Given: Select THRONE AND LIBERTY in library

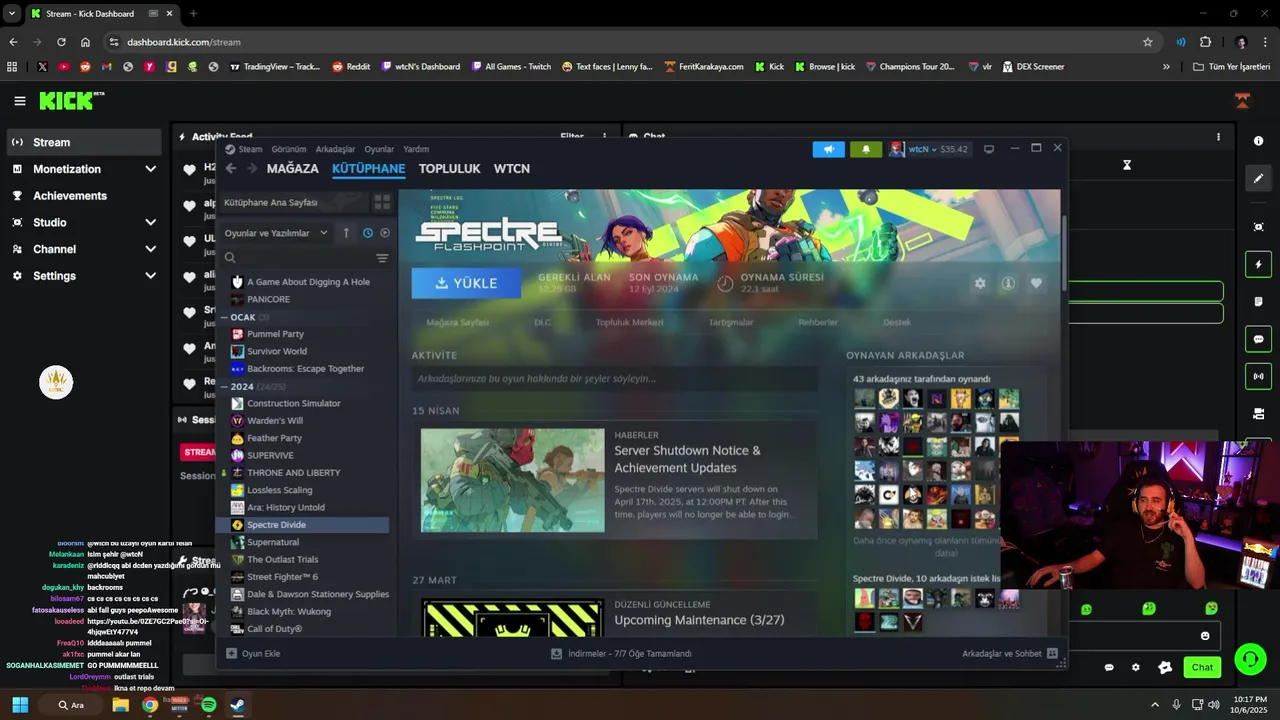Looking at the screenshot, I should [305, 472].
